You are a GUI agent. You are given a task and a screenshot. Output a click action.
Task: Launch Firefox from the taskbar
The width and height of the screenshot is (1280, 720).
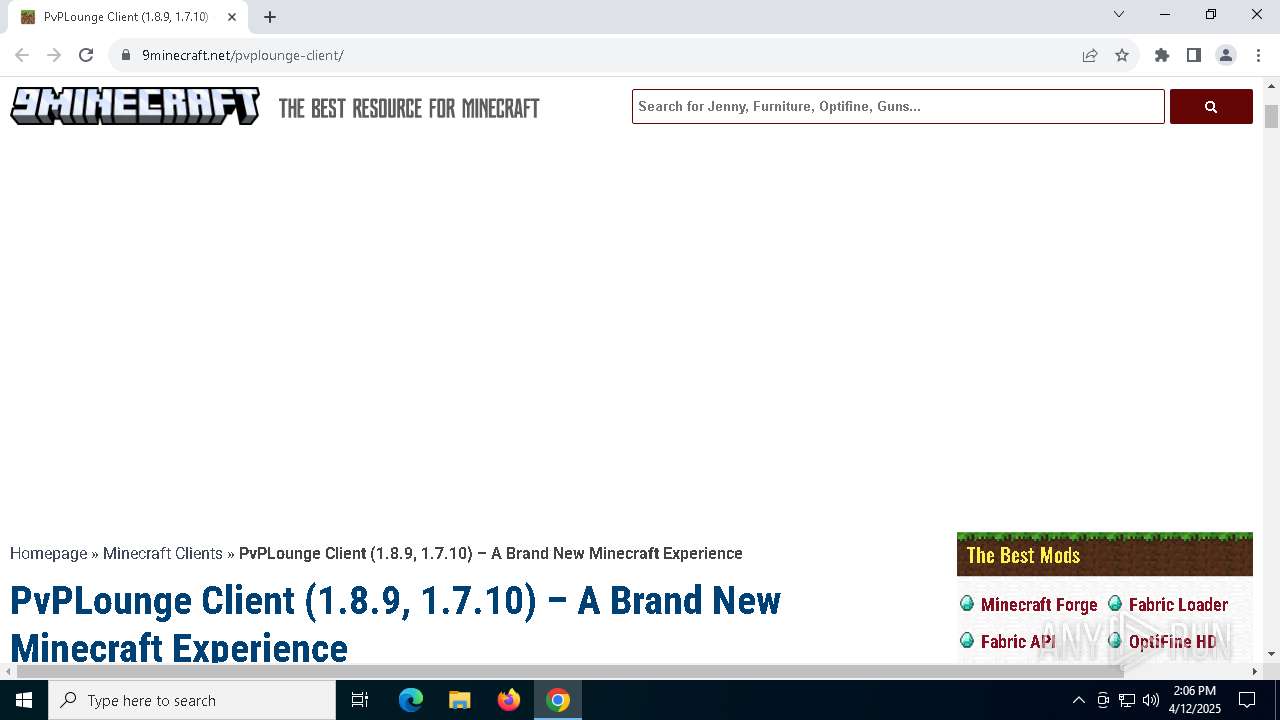tap(509, 700)
